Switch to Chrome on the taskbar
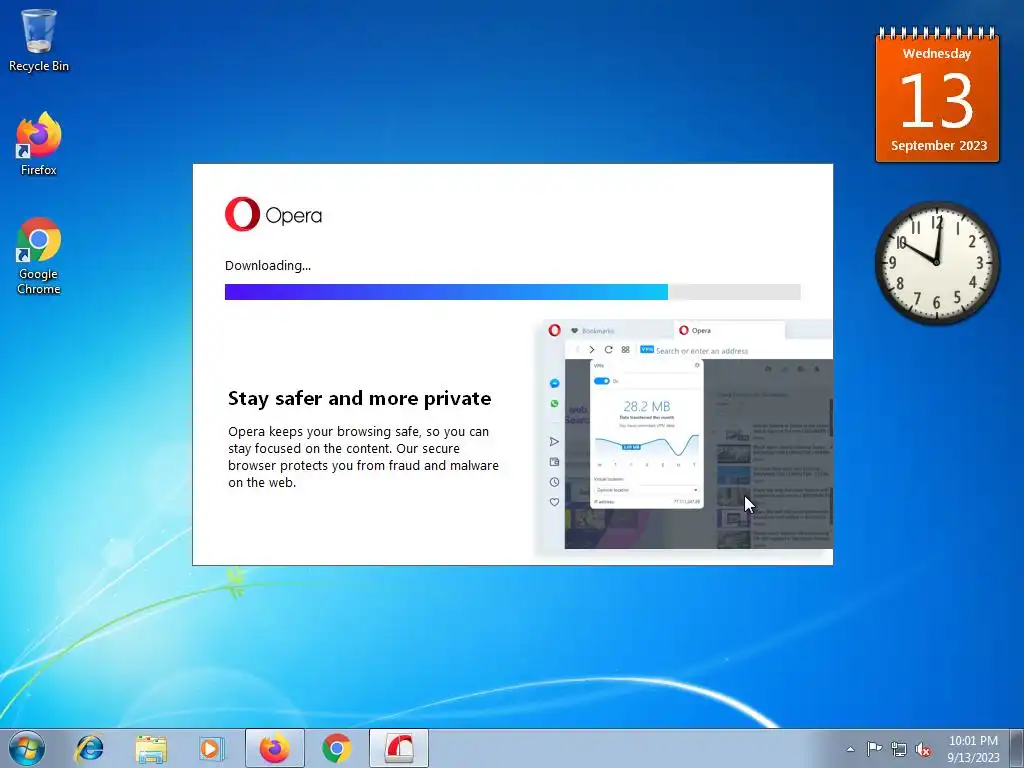Viewport: 1024px width, 768px height. coord(336,748)
